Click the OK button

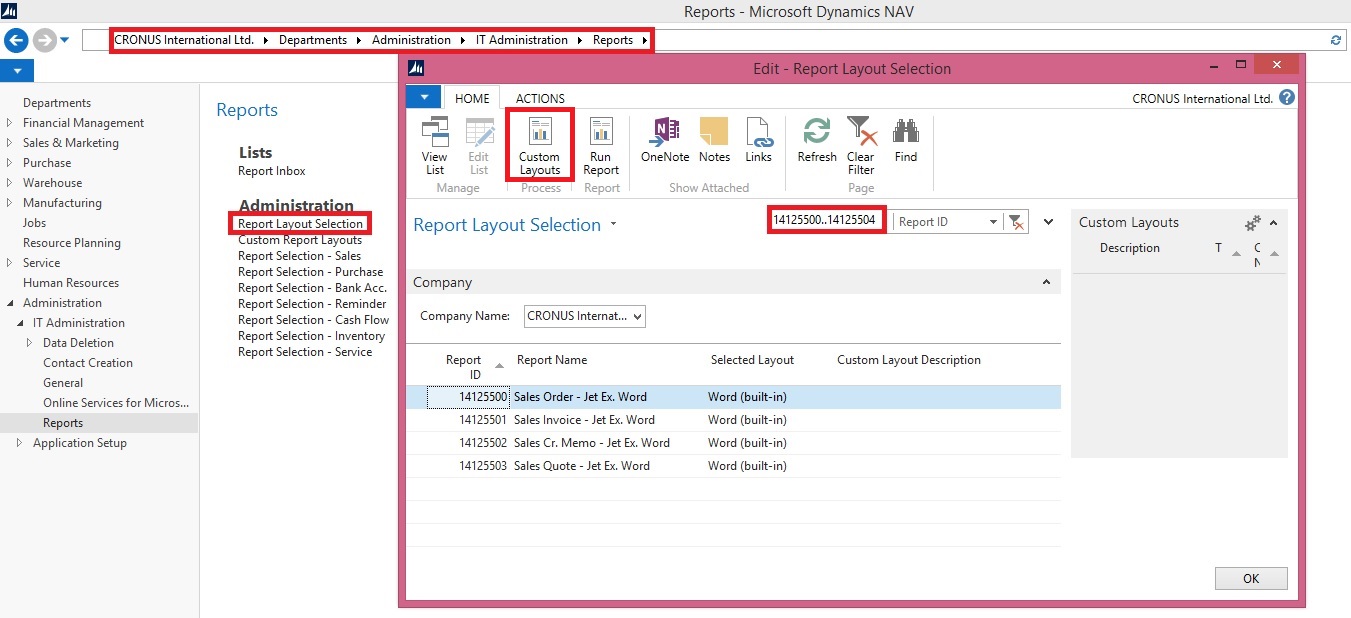[x=1251, y=578]
